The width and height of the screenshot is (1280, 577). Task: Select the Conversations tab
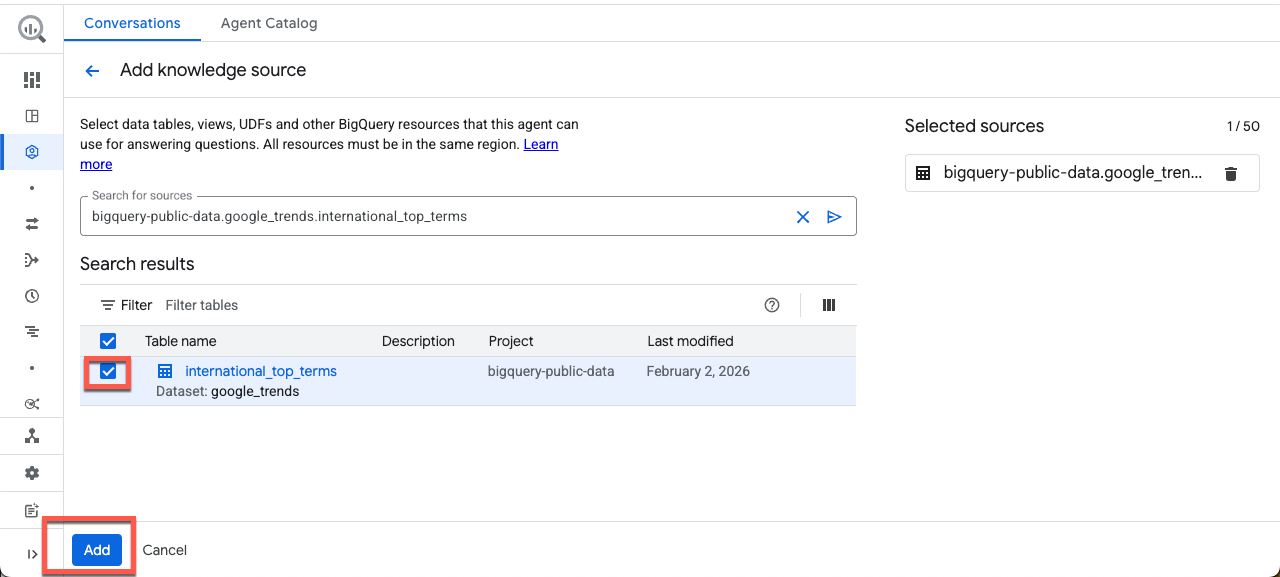132,23
